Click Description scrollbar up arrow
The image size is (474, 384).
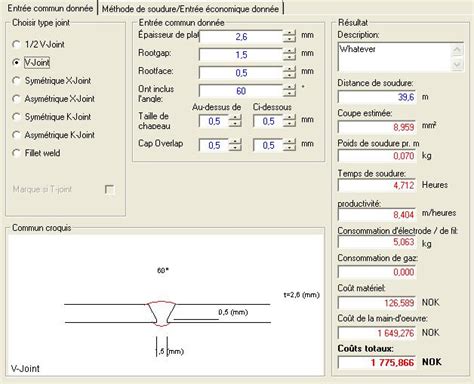click(457, 50)
